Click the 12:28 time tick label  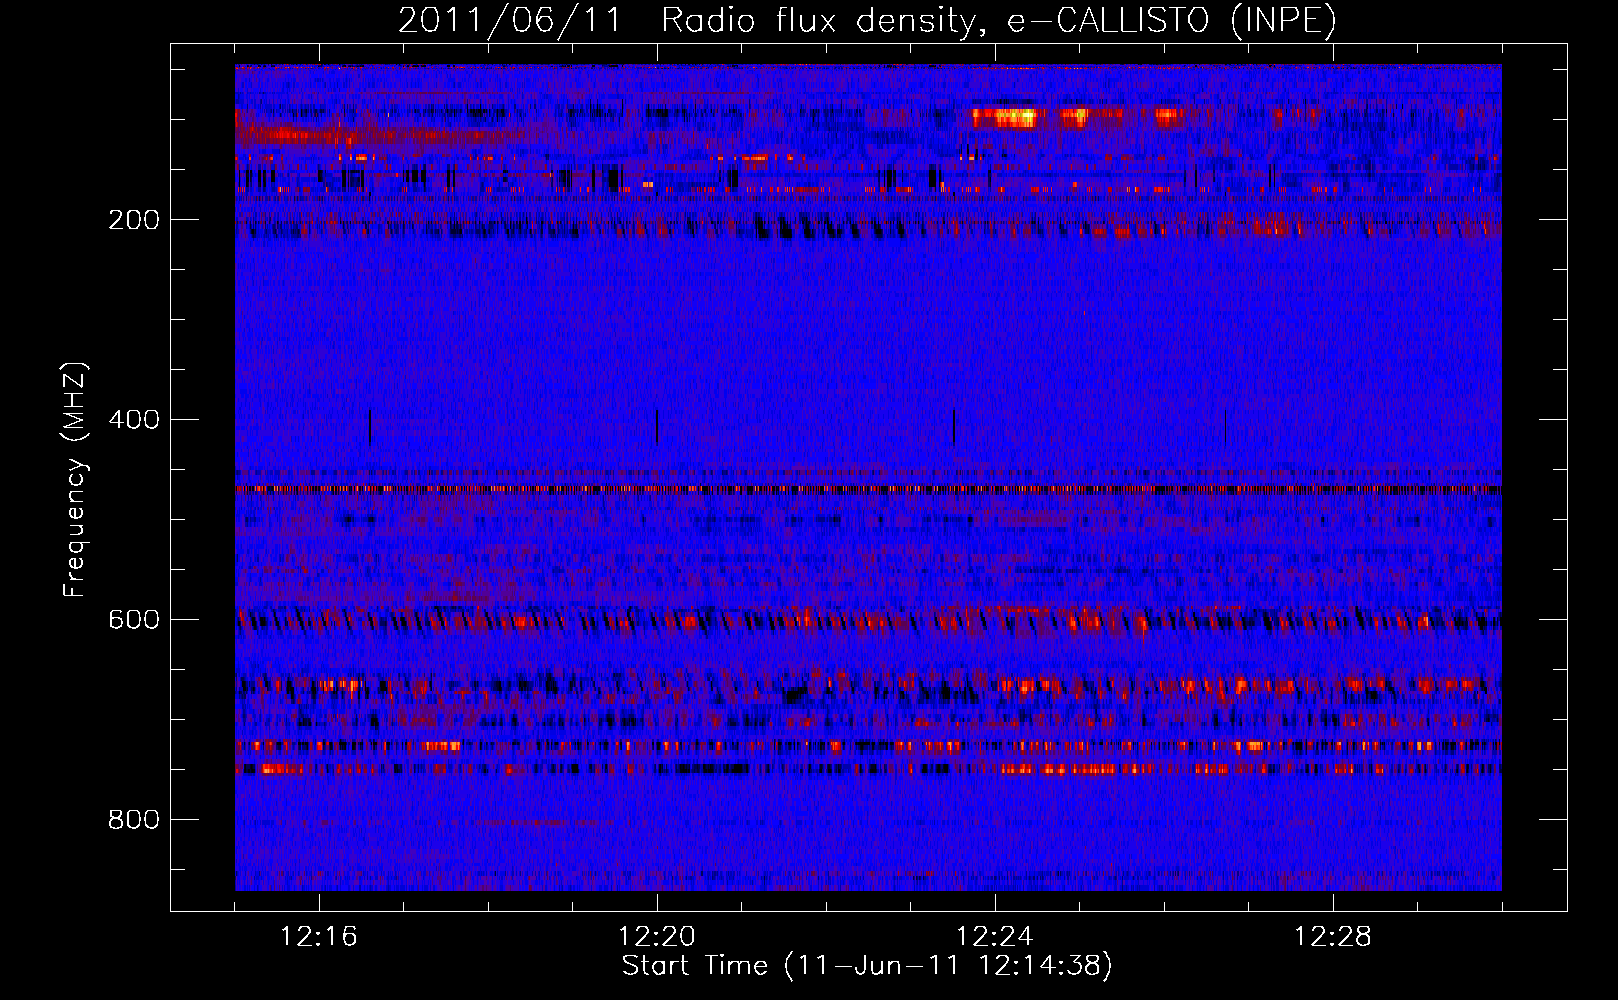(x=1333, y=937)
